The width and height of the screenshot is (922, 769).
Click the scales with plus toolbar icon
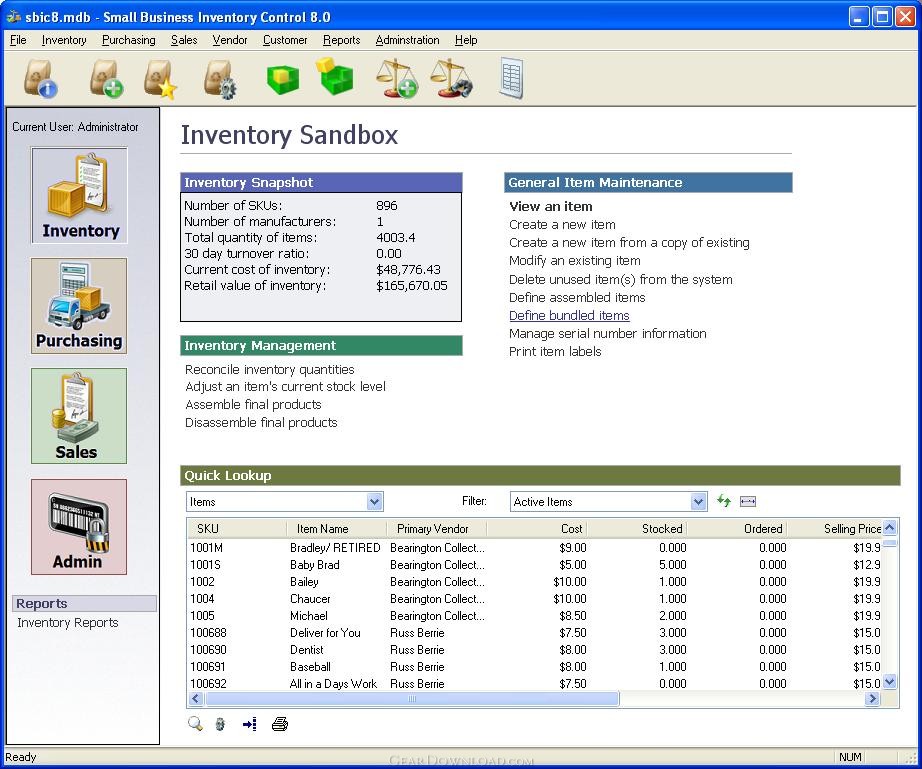(x=397, y=78)
